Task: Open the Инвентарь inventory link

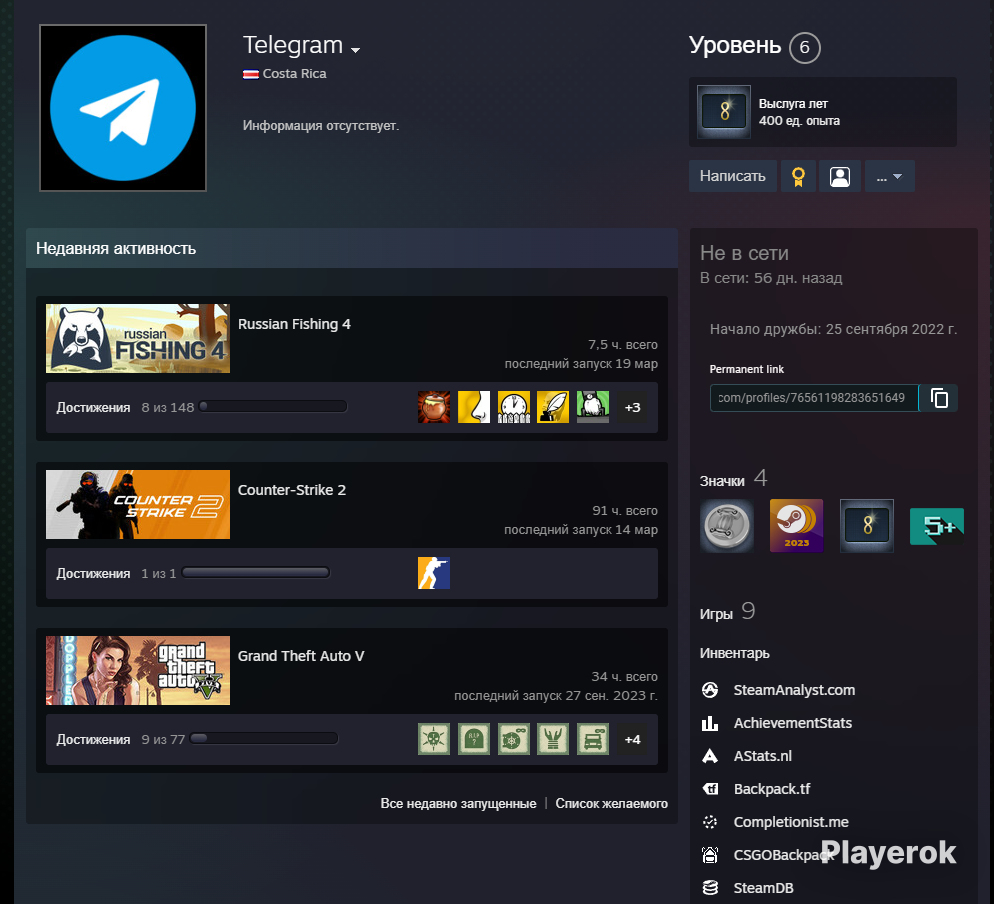Action: pyautogui.click(x=735, y=653)
